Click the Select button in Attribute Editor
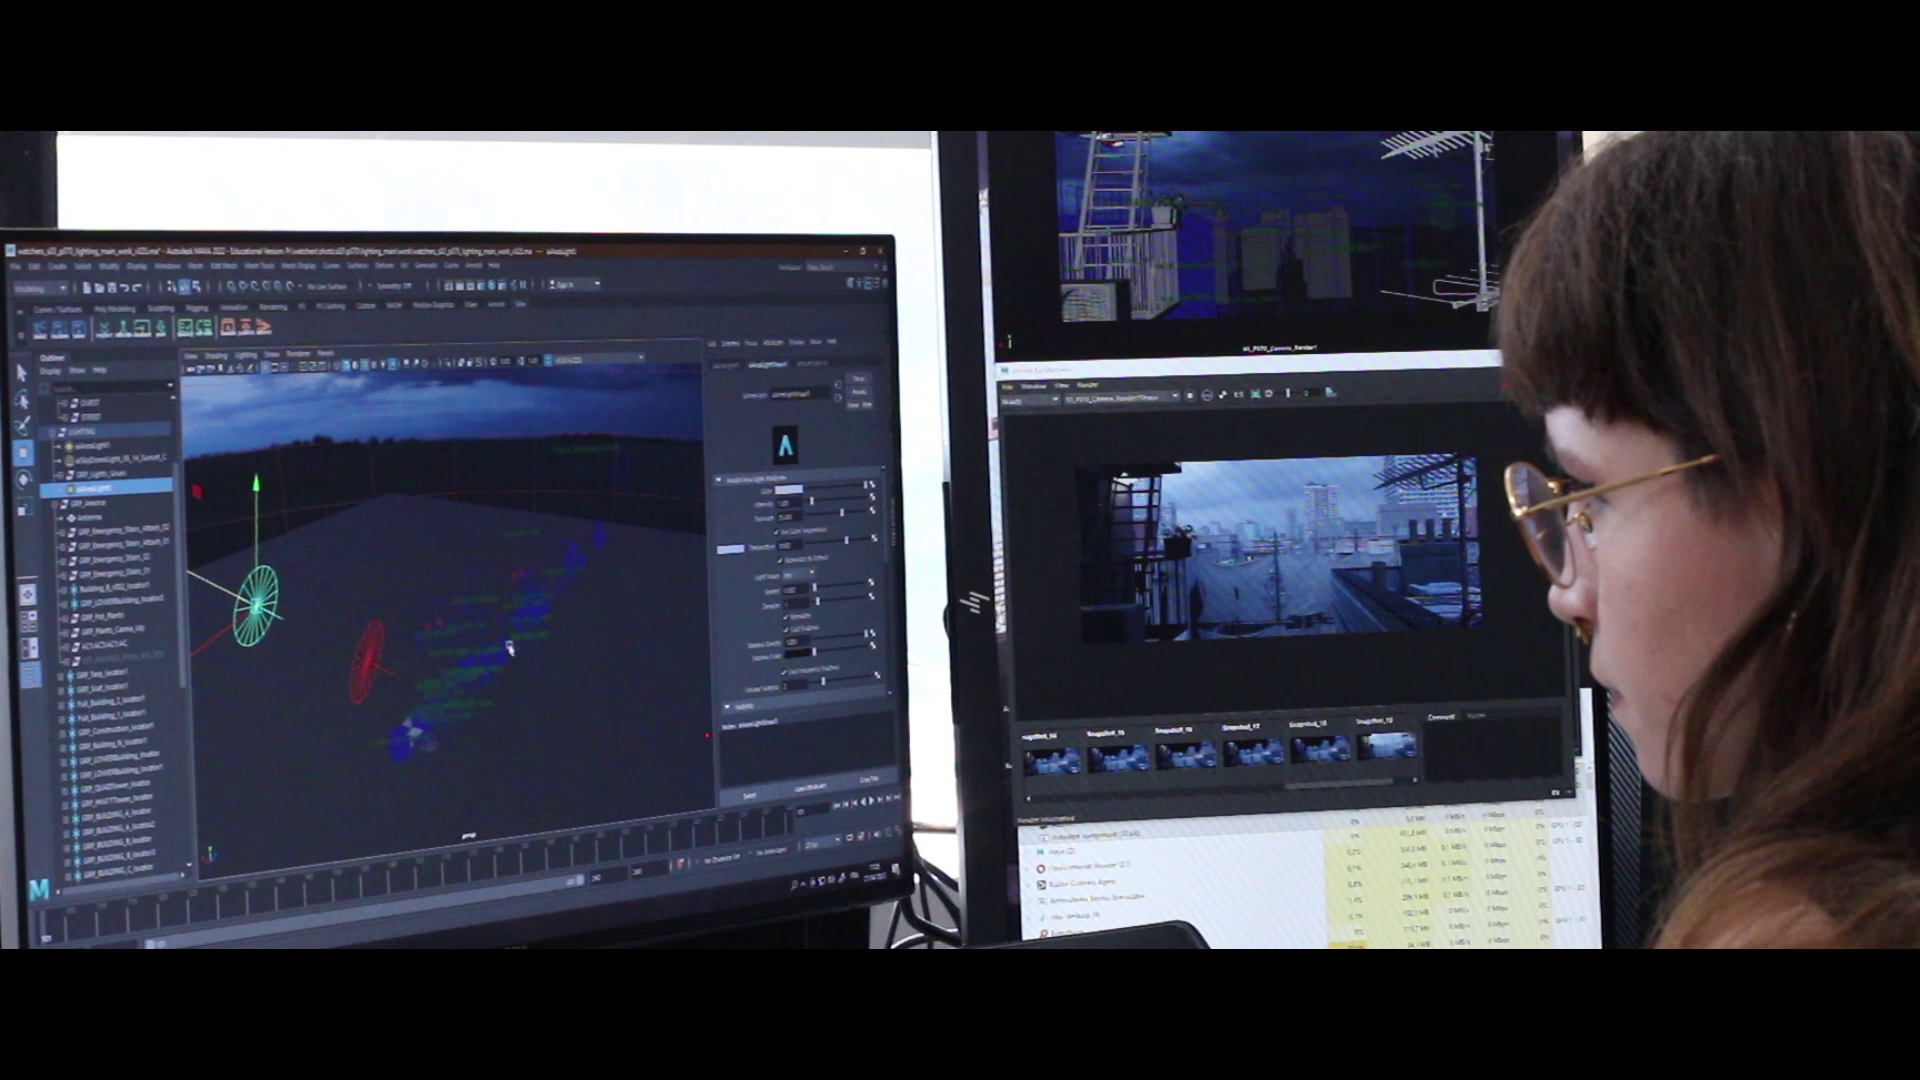The width and height of the screenshot is (1920, 1080). [x=750, y=795]
